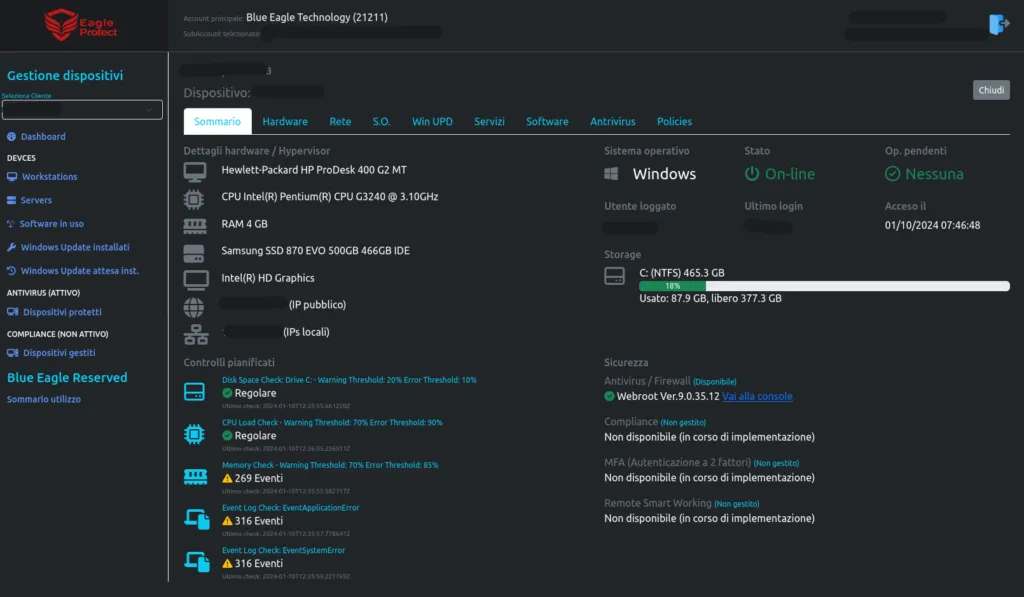Click the disk icon beside Disk Space Check
This screenshot has width=1024, height=597.
click(194, 392)
